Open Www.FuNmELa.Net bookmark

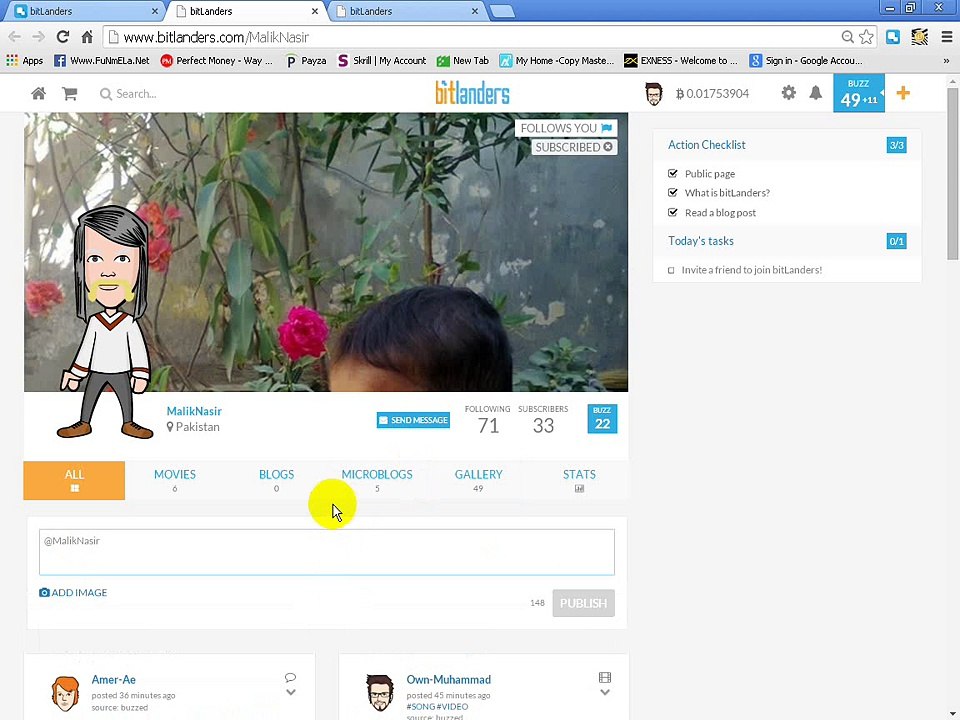(102, 61)
